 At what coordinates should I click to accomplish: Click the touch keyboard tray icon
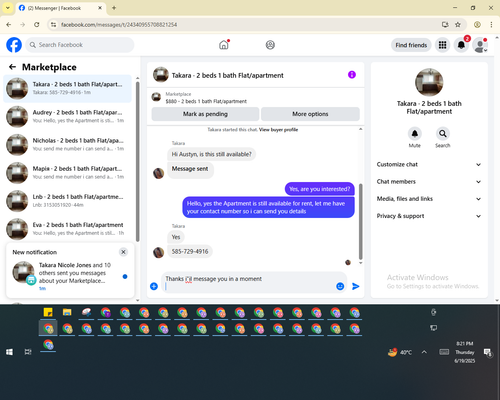click(x=444, y=352)
